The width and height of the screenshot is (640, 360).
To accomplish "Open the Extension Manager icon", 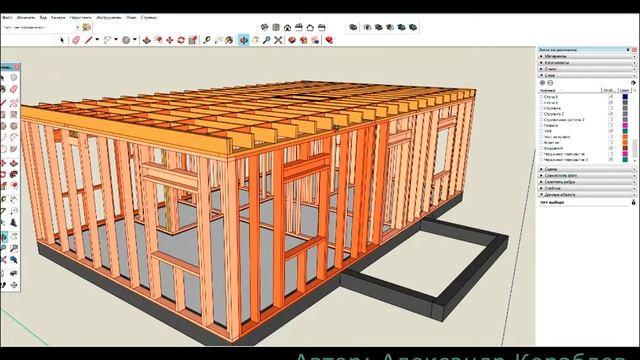I will point(329,40).
